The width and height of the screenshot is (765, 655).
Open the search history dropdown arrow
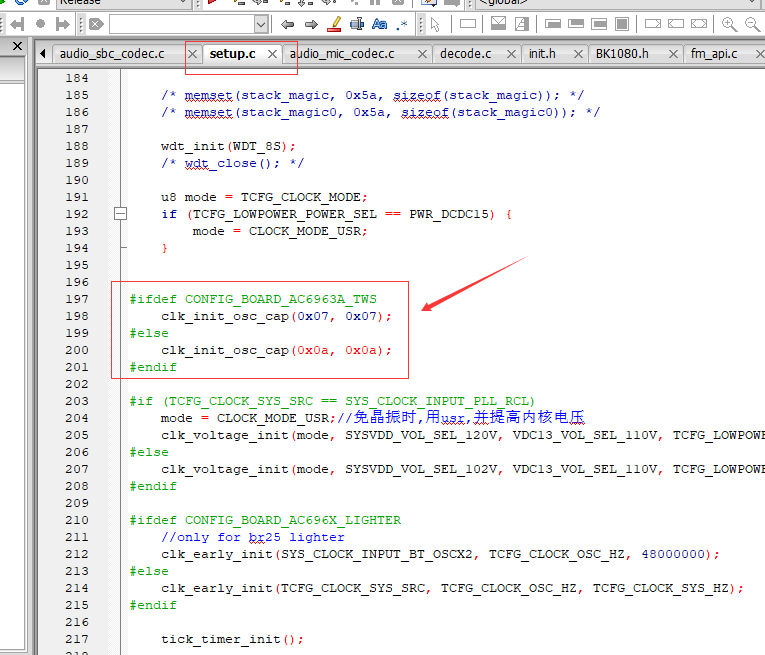[261, 24]
